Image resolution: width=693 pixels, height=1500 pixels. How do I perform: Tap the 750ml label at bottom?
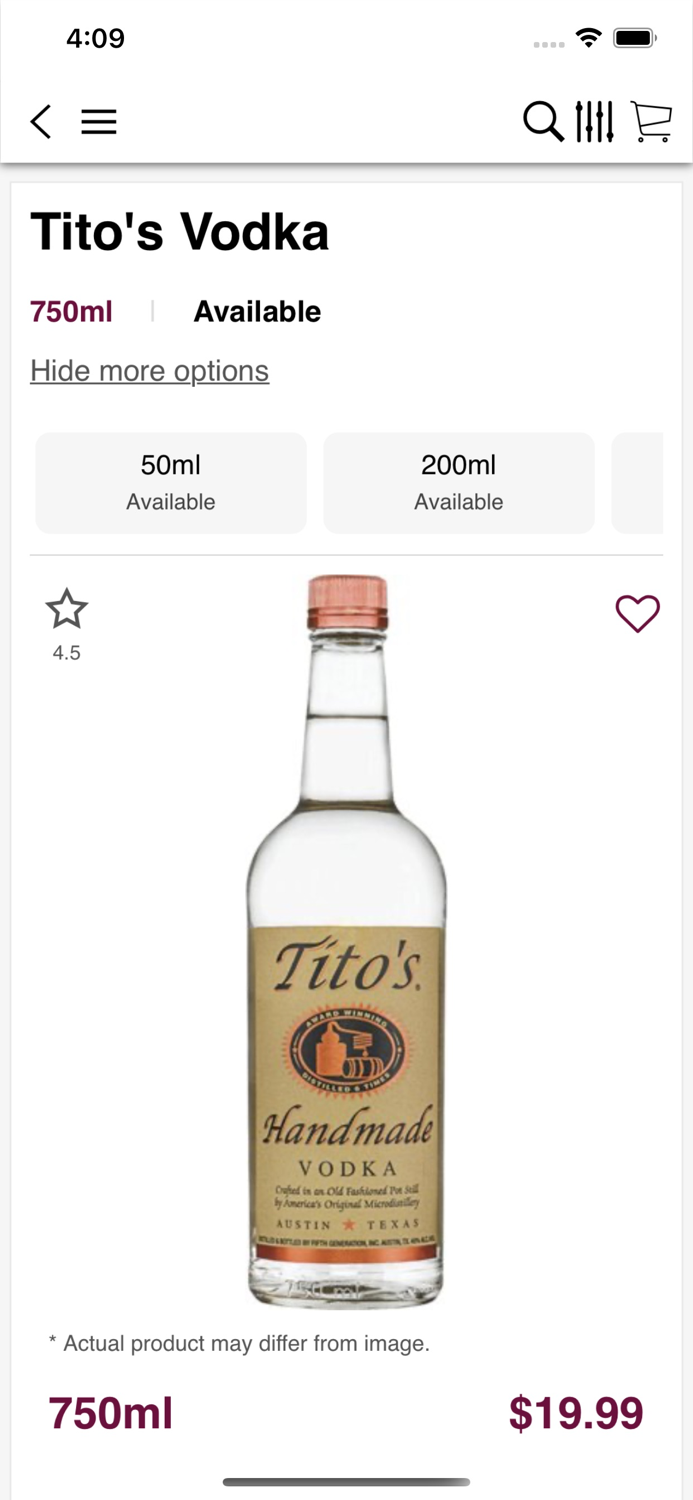(111, 1414)
